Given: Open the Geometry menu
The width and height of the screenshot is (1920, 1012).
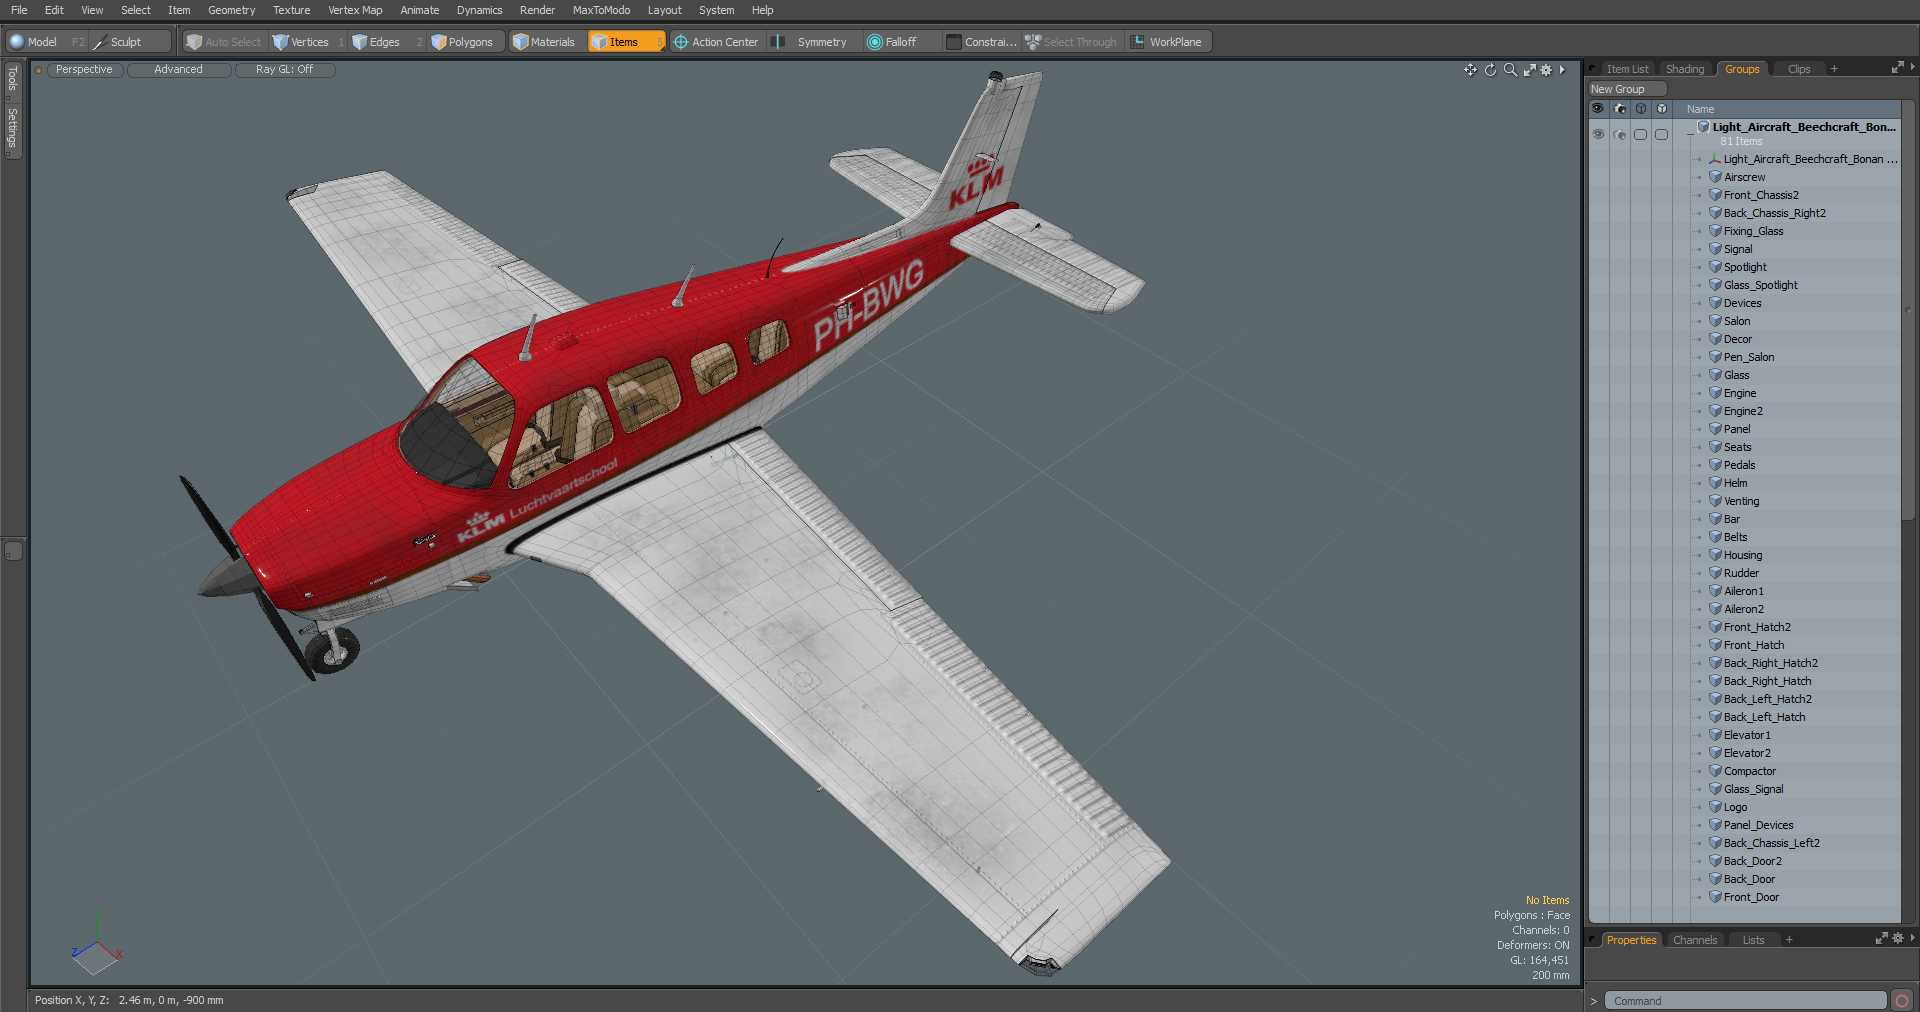Looking at the screenshot, I should point(231,10).
